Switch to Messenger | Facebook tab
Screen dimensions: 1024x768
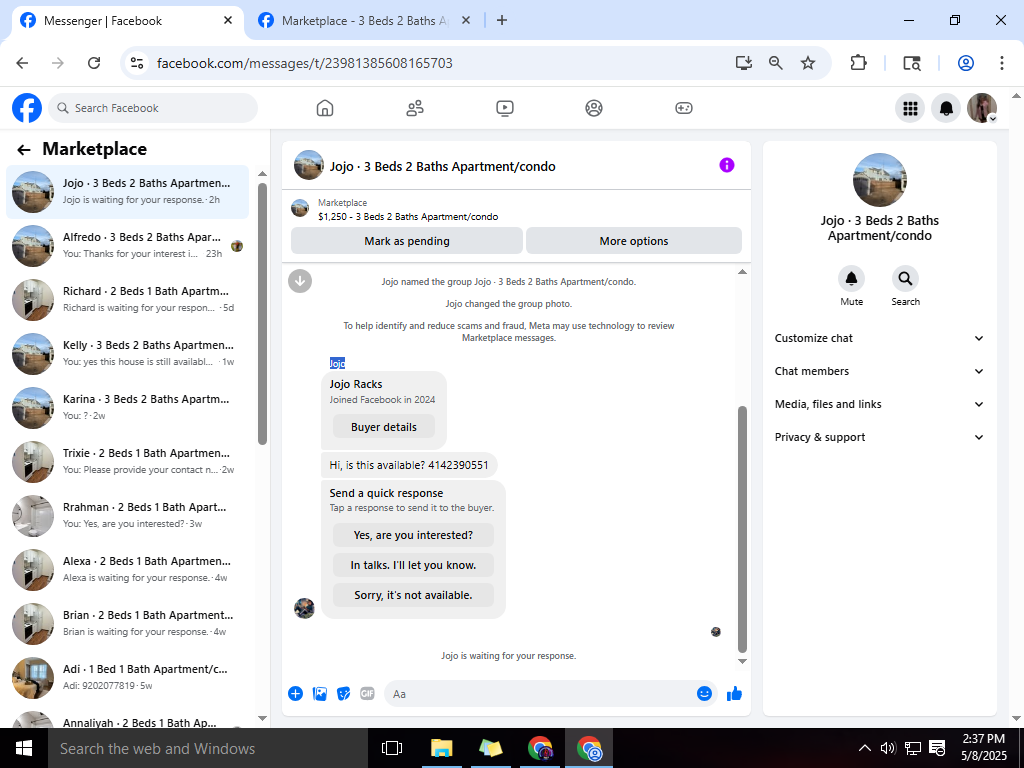pyautogui.click(x=127, y=21)
